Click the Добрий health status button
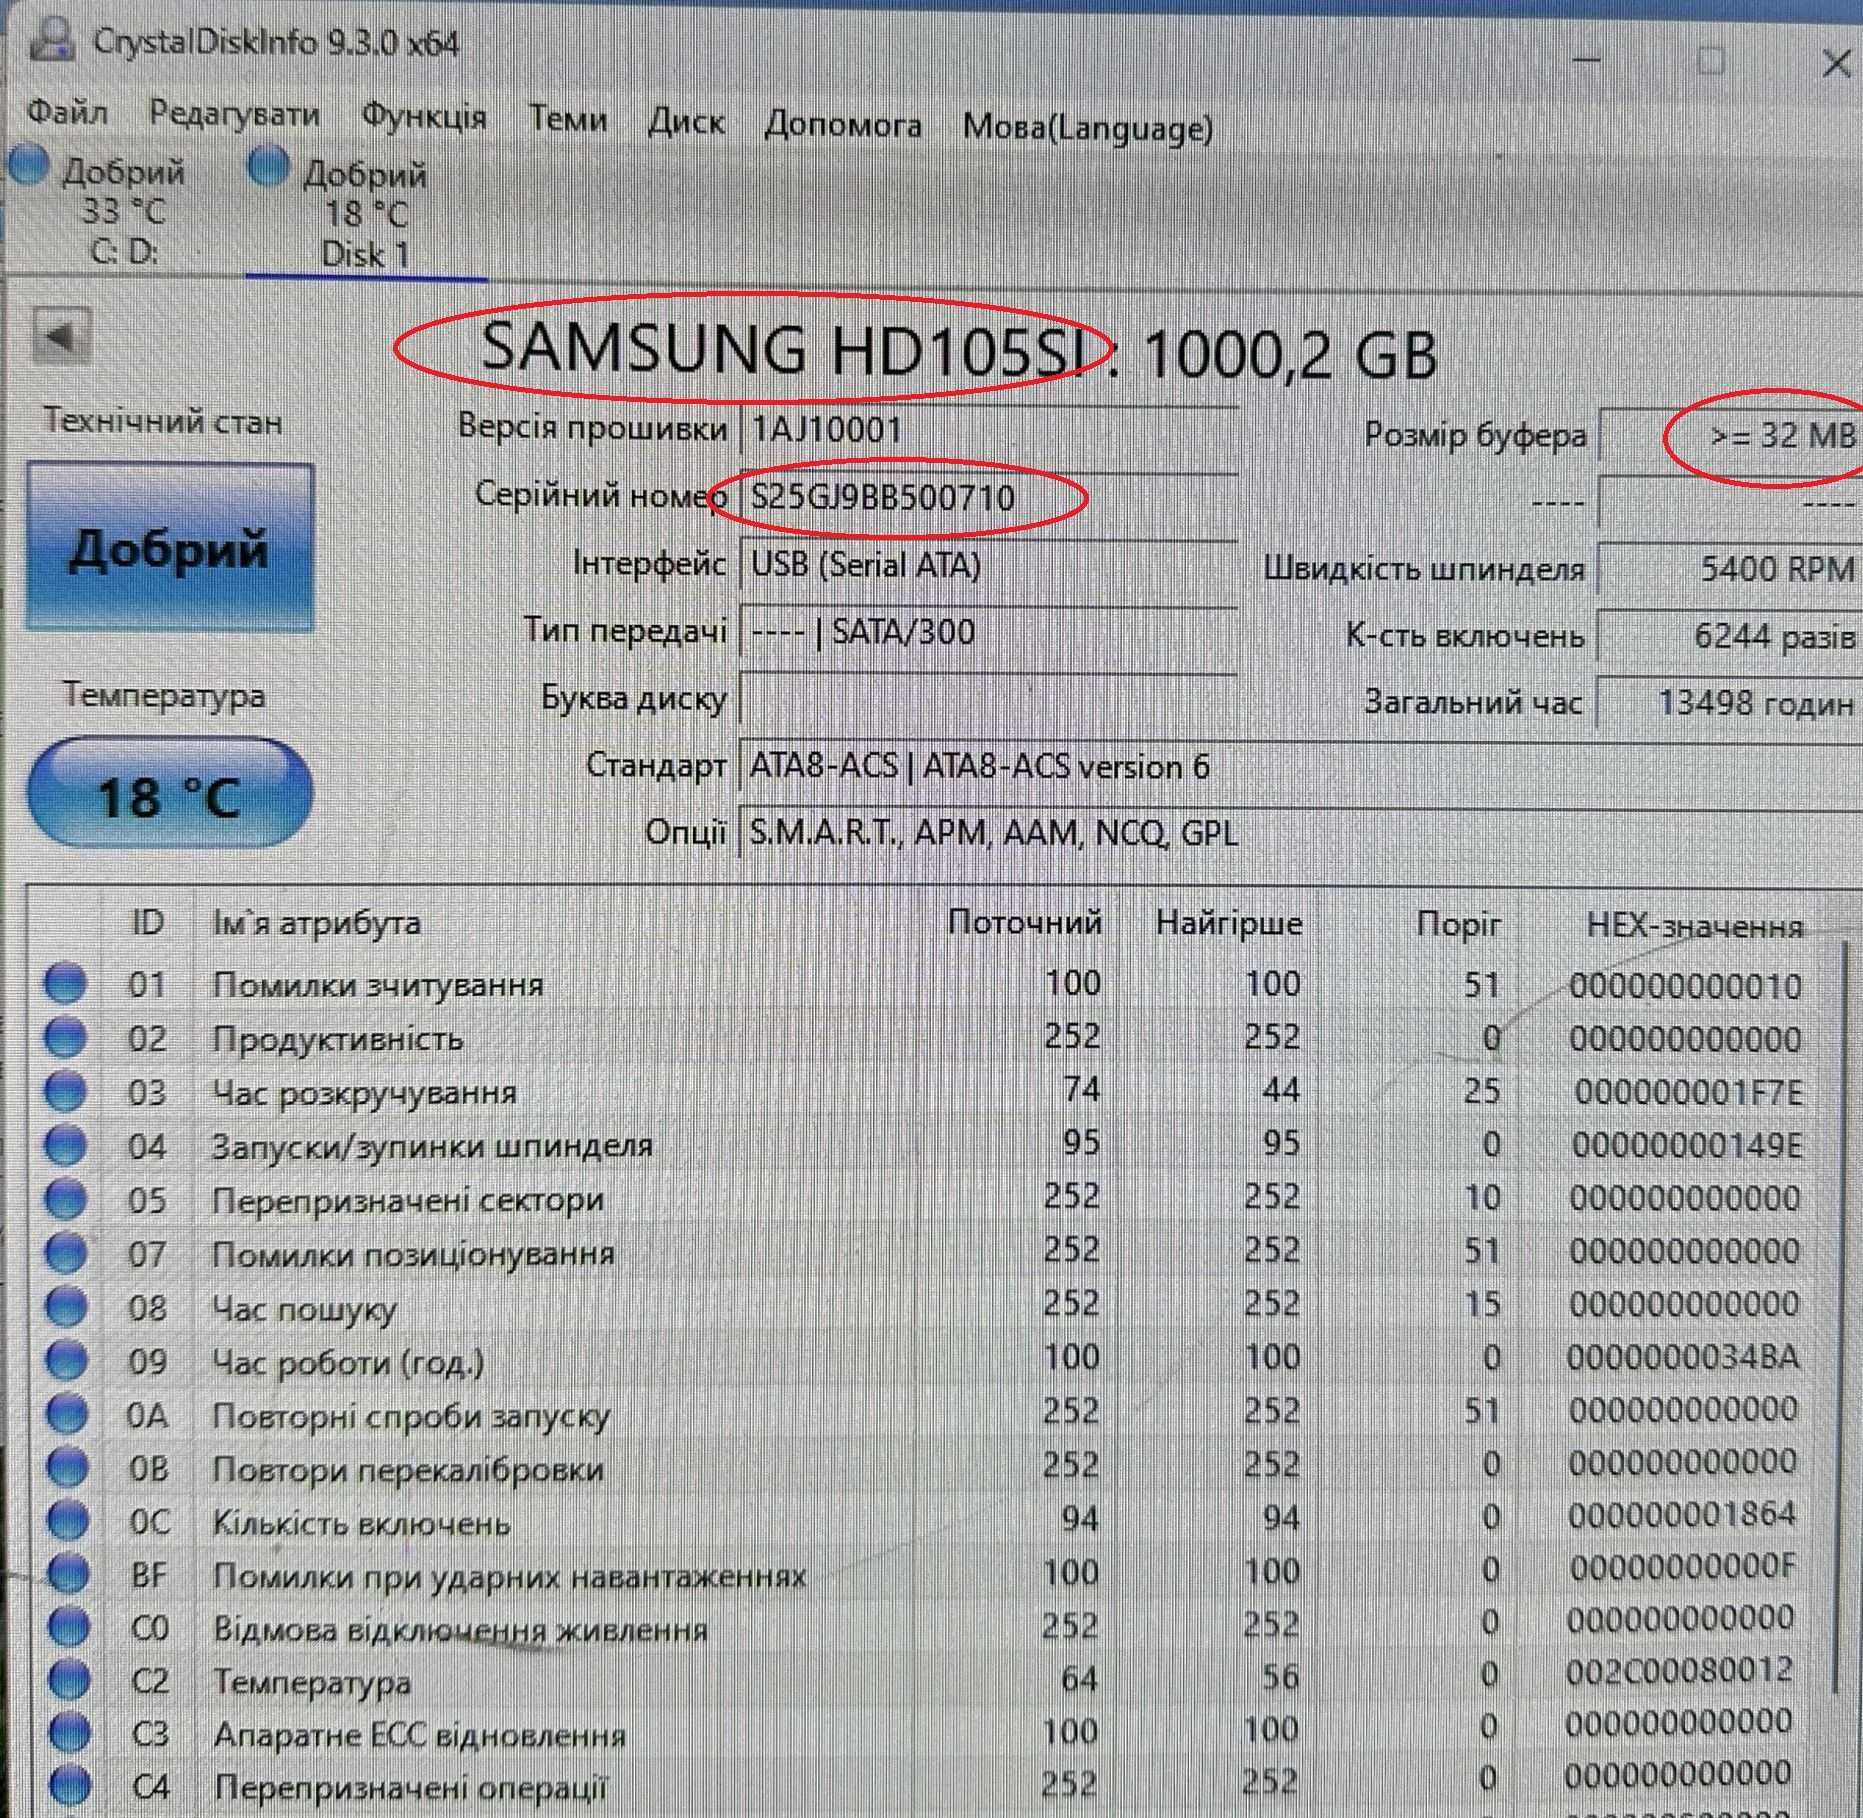Screen dimensions: 1863x1818 pos(169,546)
